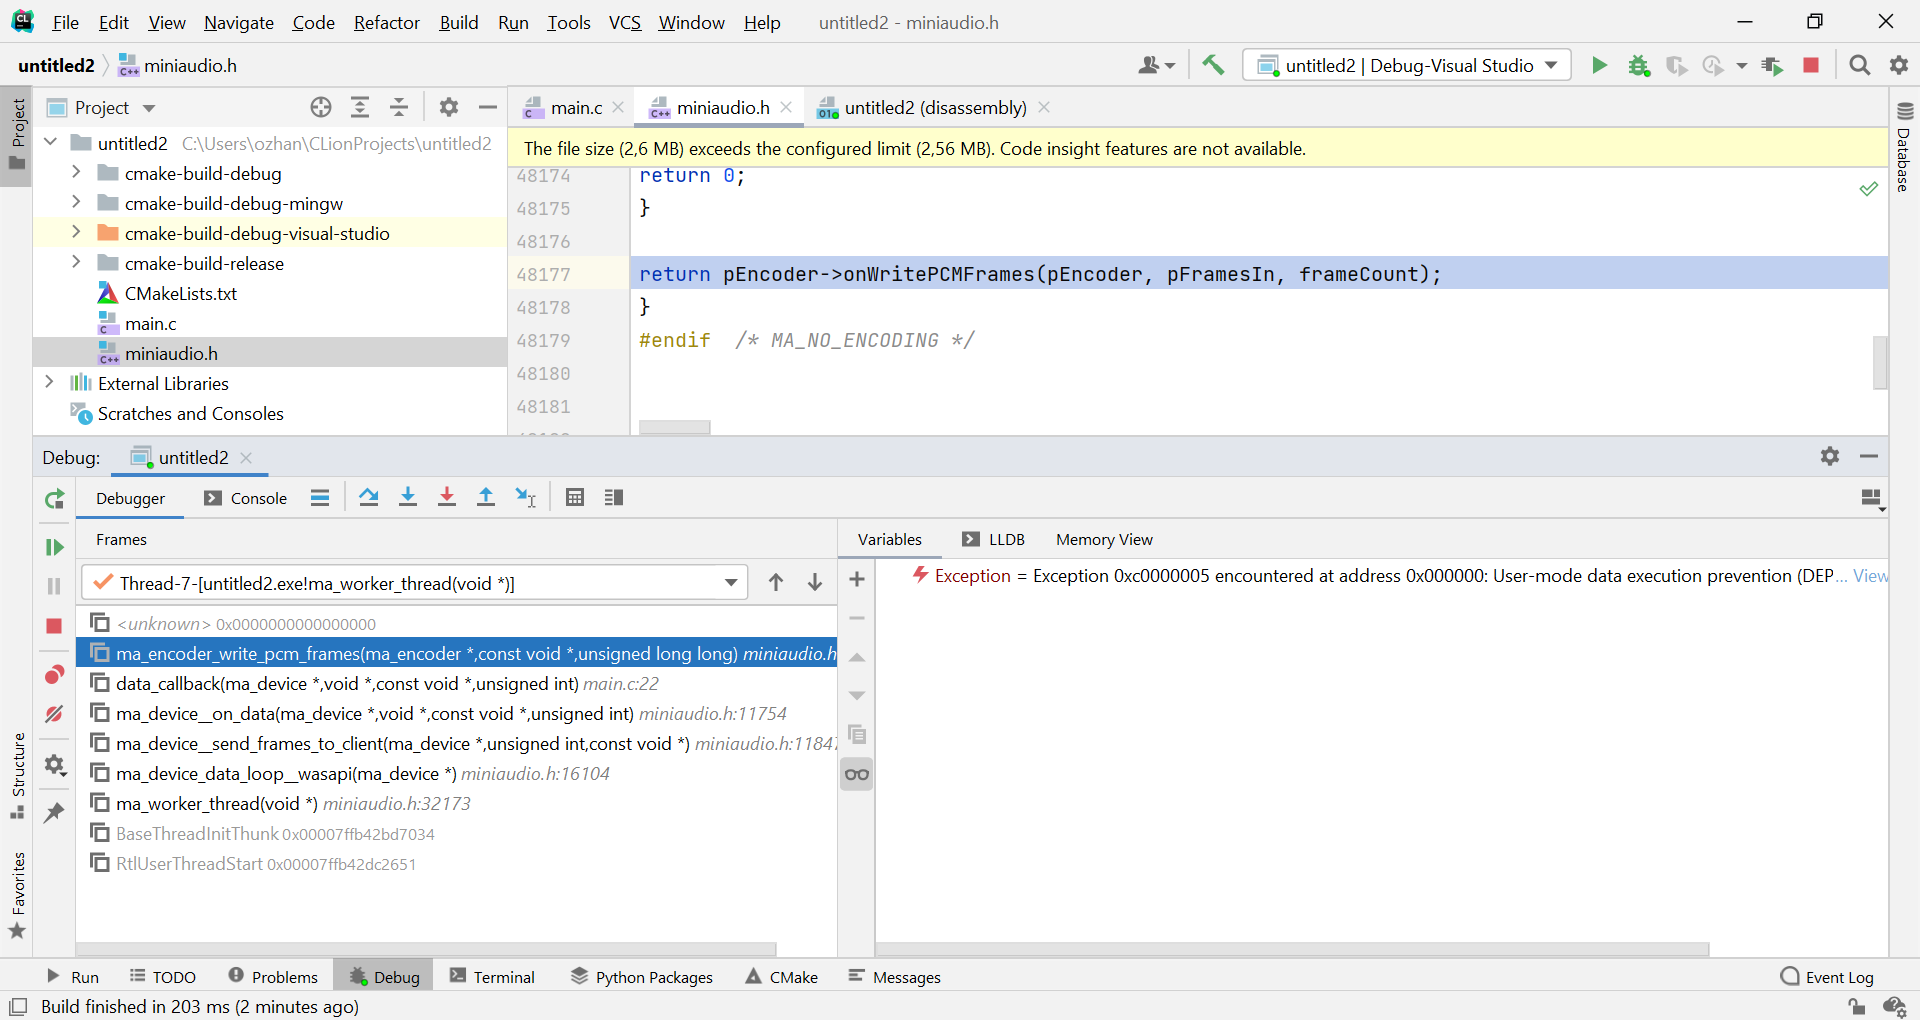This screenshot has height=1020, width=1920.
Task: Select the Step Into debugger icon
Action: [x=407, y=497]
